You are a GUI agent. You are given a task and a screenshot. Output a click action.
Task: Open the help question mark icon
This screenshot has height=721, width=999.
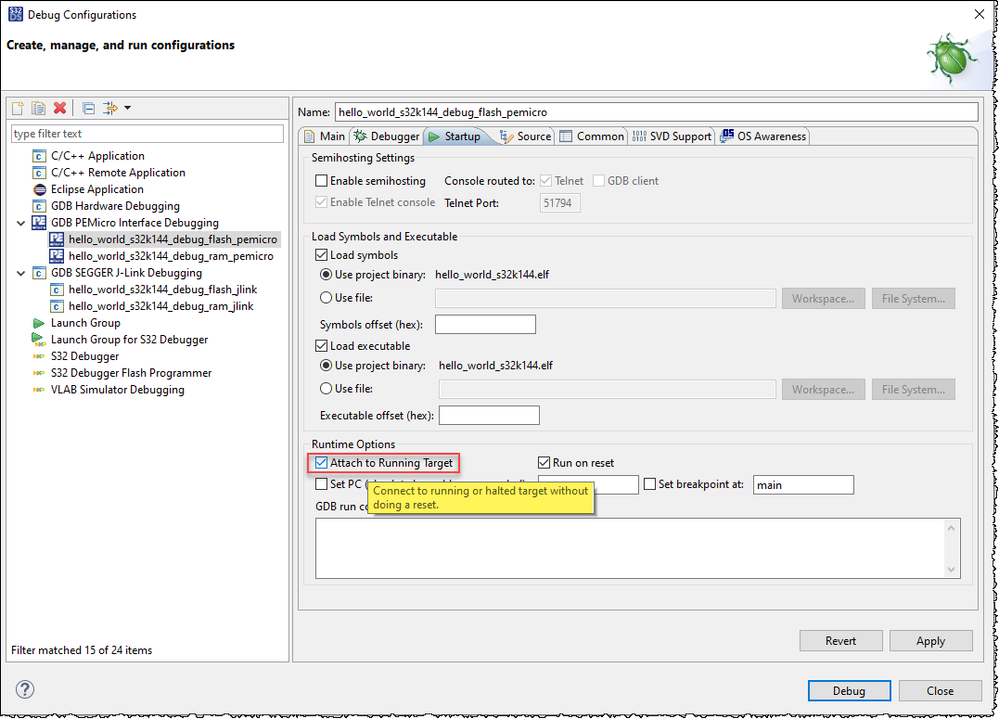[x=24, y=689]
